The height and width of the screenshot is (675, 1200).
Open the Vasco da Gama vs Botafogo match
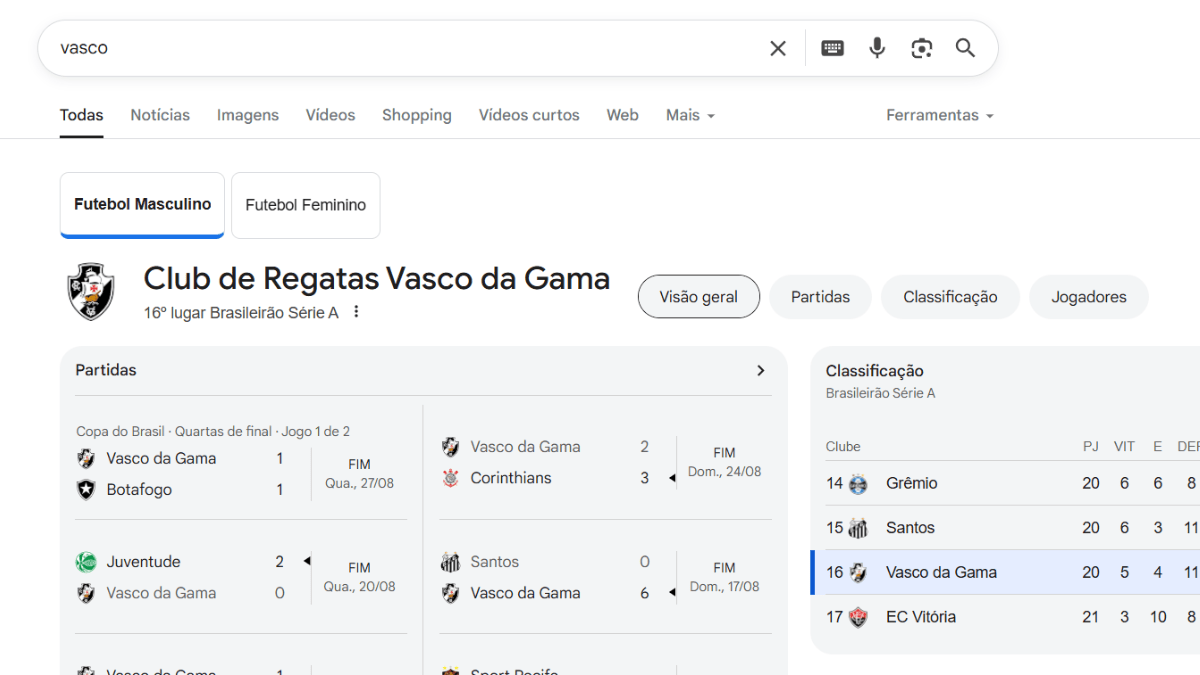point(240,474)
